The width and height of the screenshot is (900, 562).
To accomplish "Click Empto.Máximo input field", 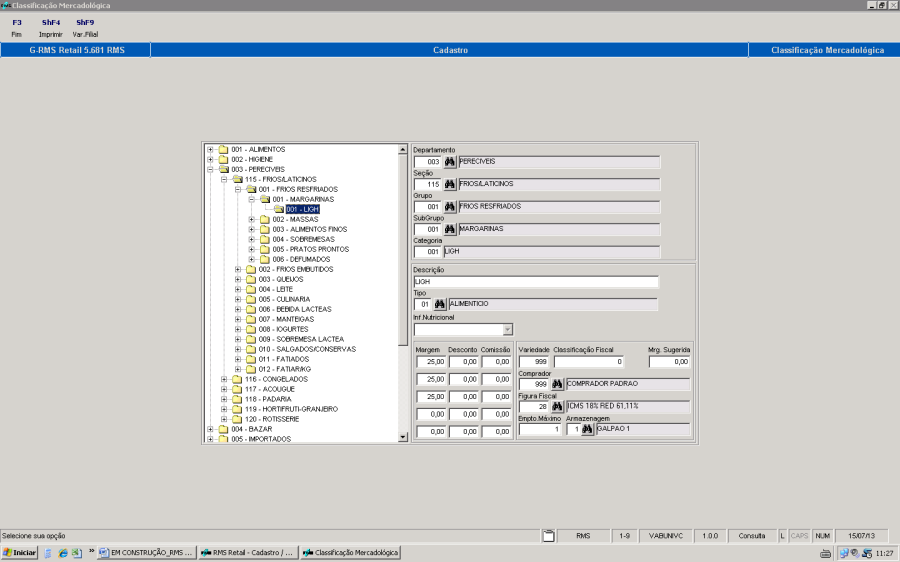I will (x=540, y=429).
